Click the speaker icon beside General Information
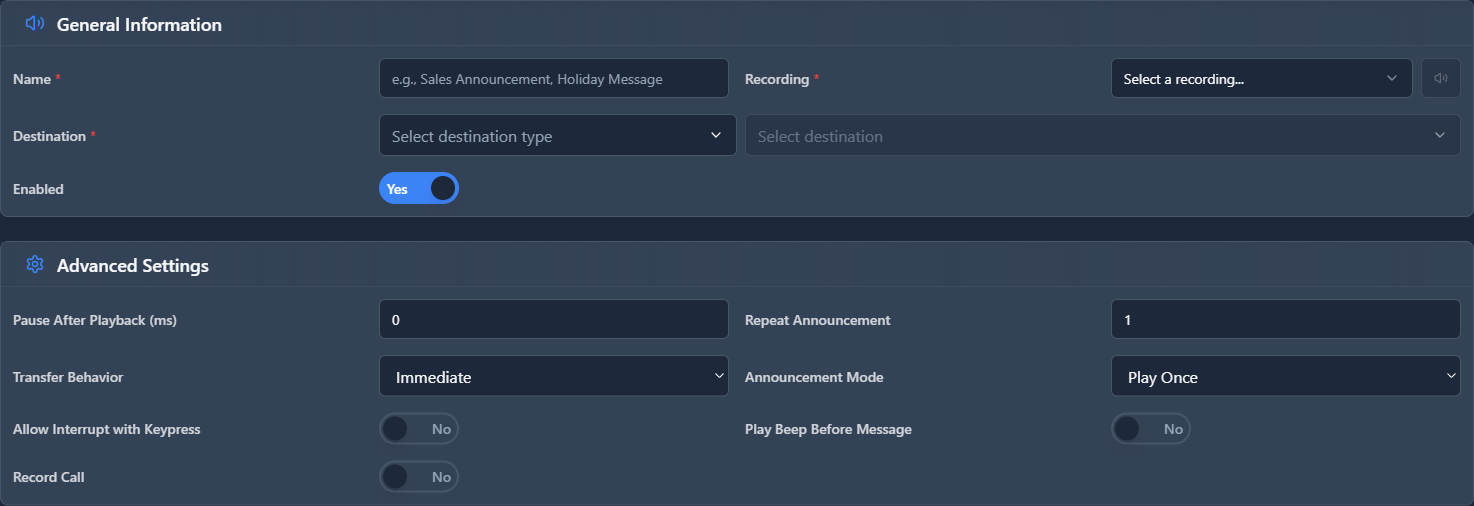1474x506 pixels. [x=35, y=24]
